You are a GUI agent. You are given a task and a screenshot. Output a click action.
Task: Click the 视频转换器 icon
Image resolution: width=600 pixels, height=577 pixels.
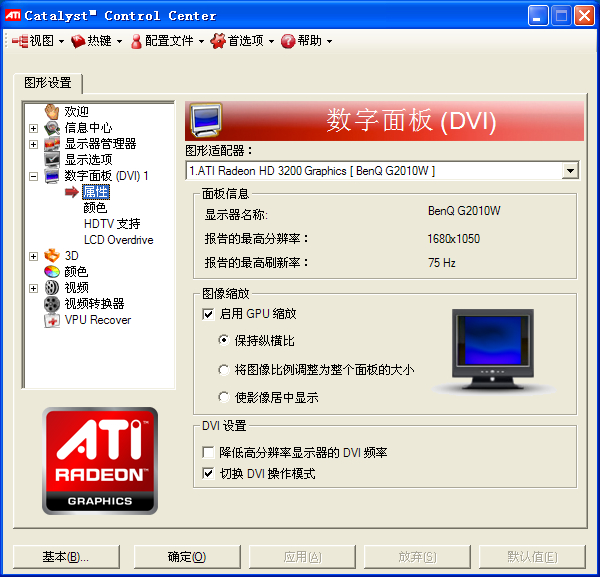(x=52, y=304)
